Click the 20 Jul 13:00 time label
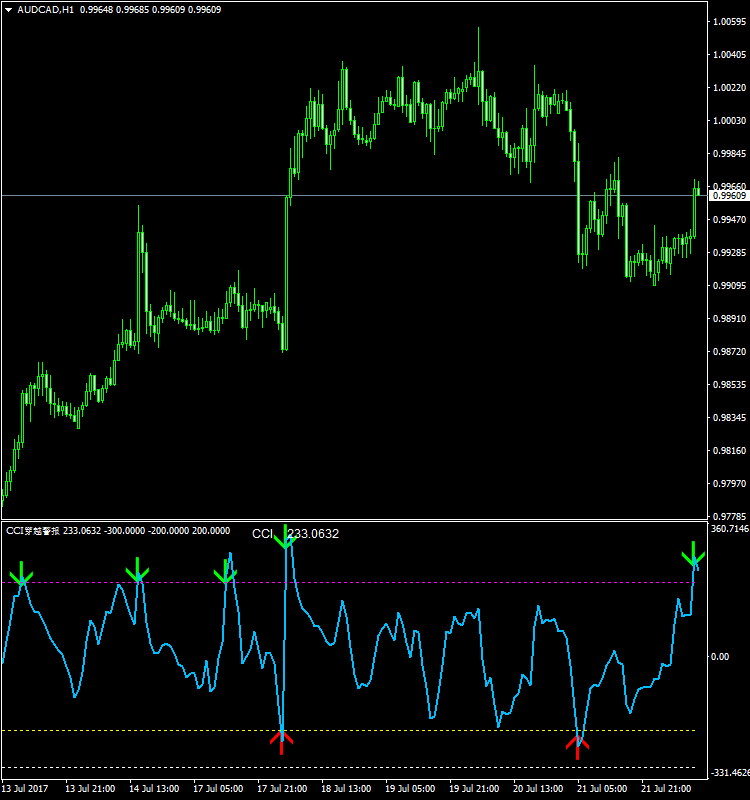Viewport: 750px width, 800px height. (538, 789)
